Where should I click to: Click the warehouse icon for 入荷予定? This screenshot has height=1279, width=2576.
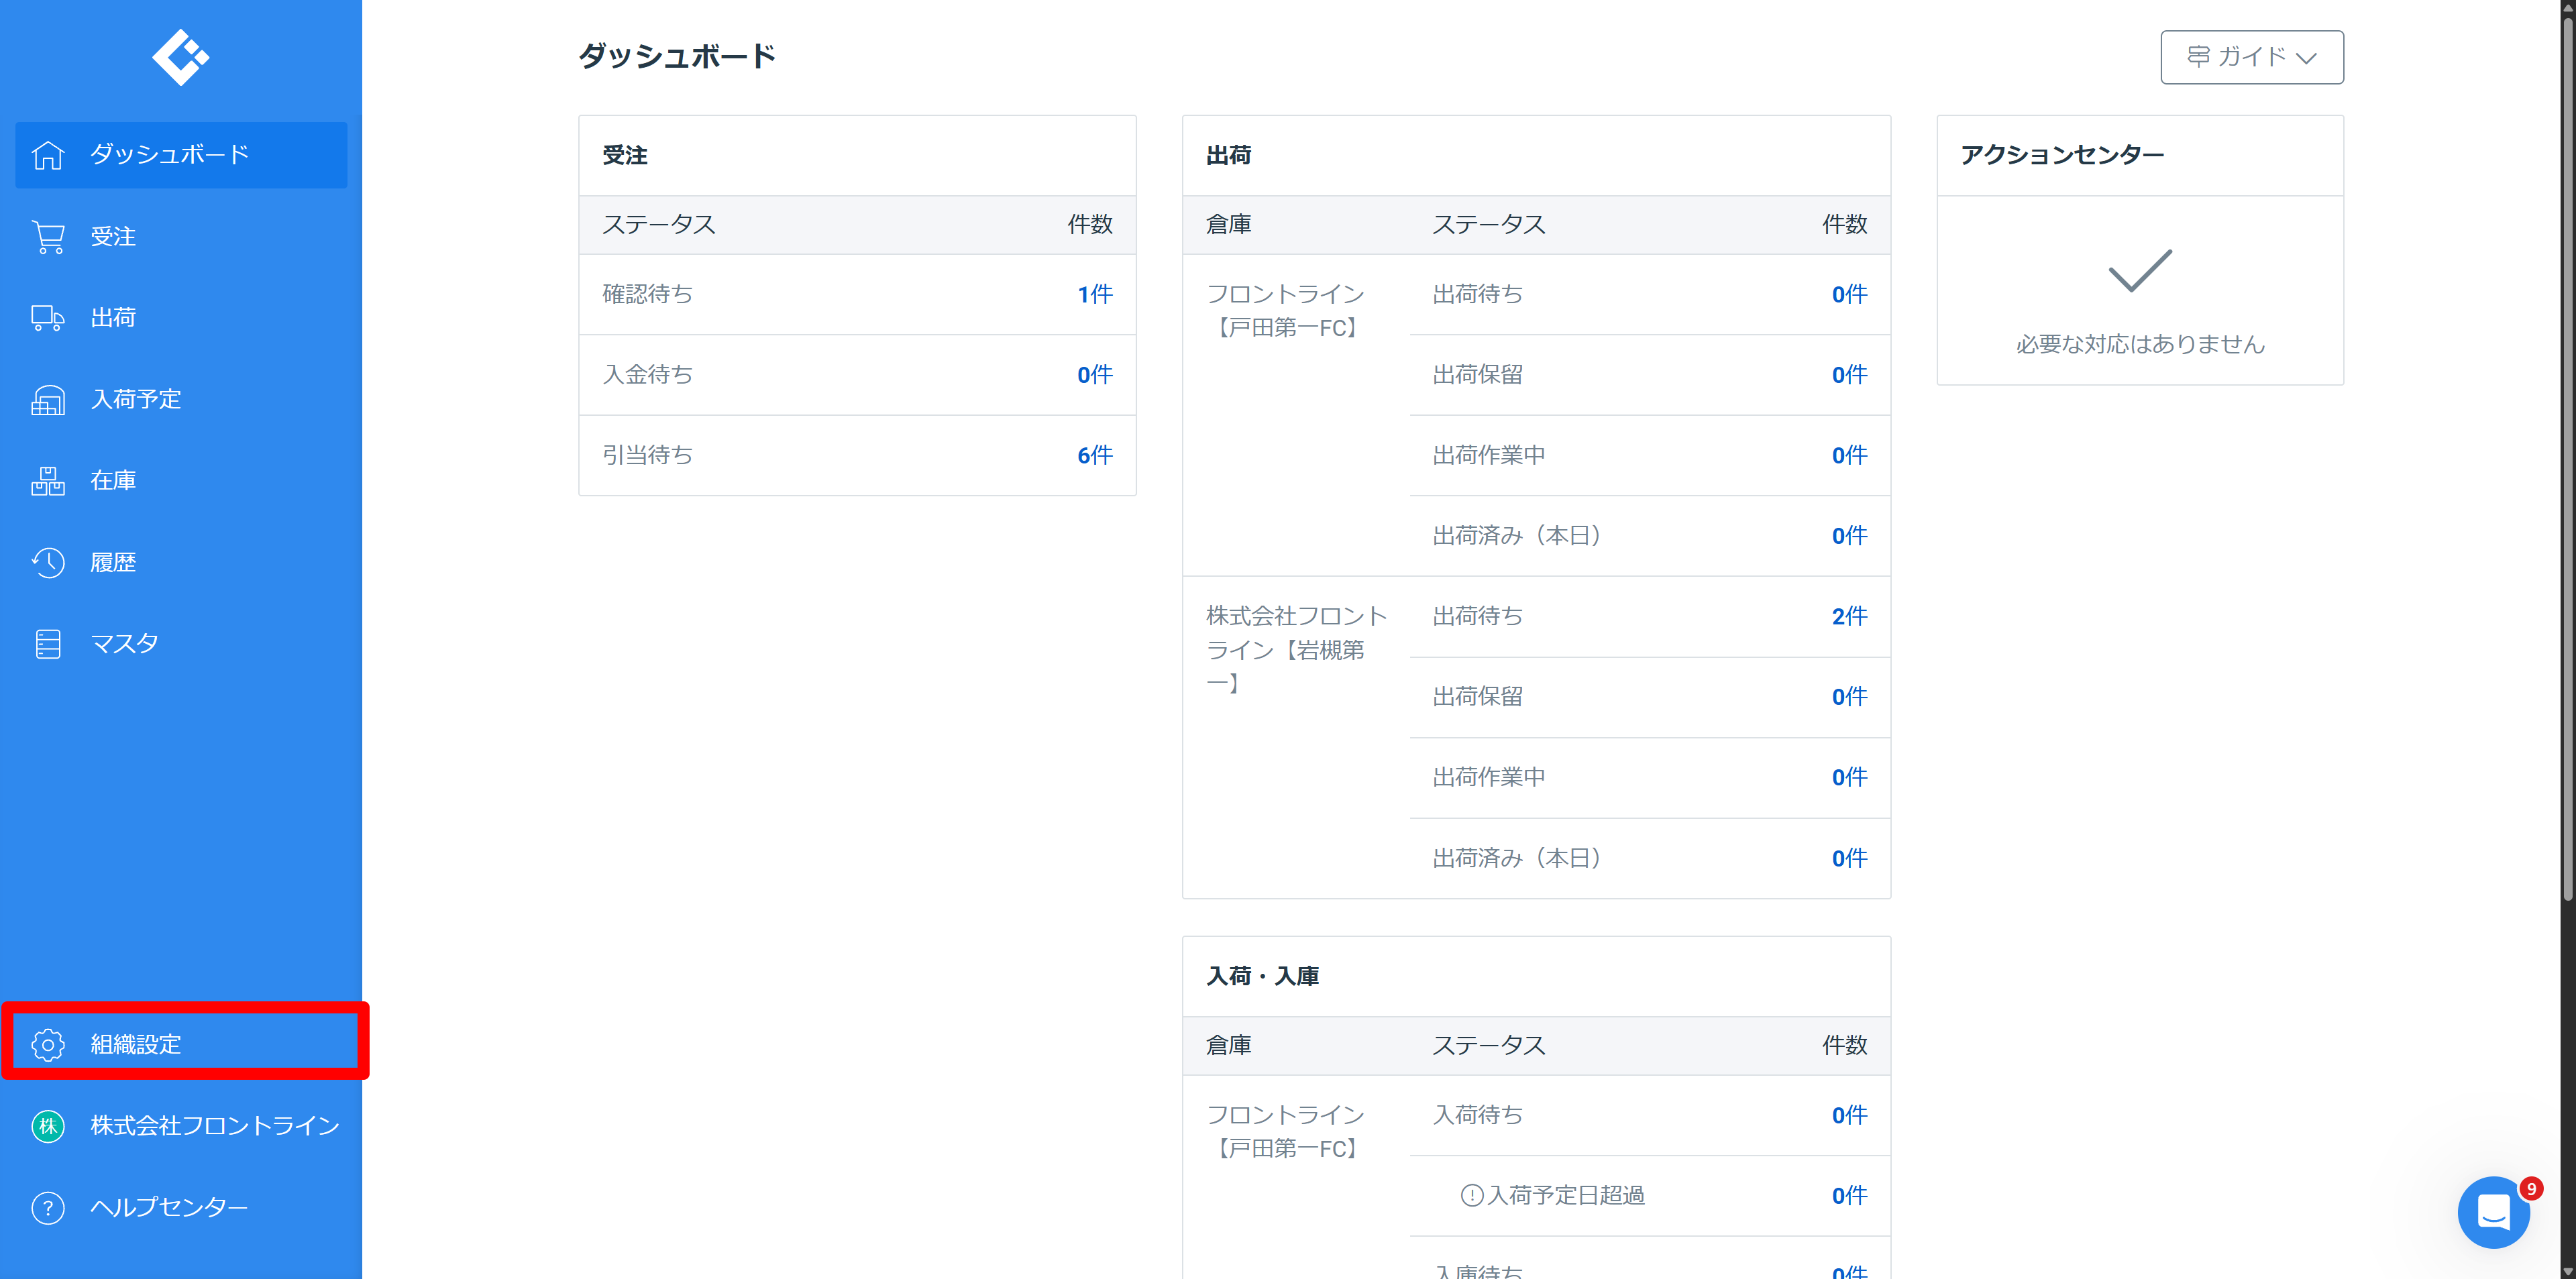point(48,400)
